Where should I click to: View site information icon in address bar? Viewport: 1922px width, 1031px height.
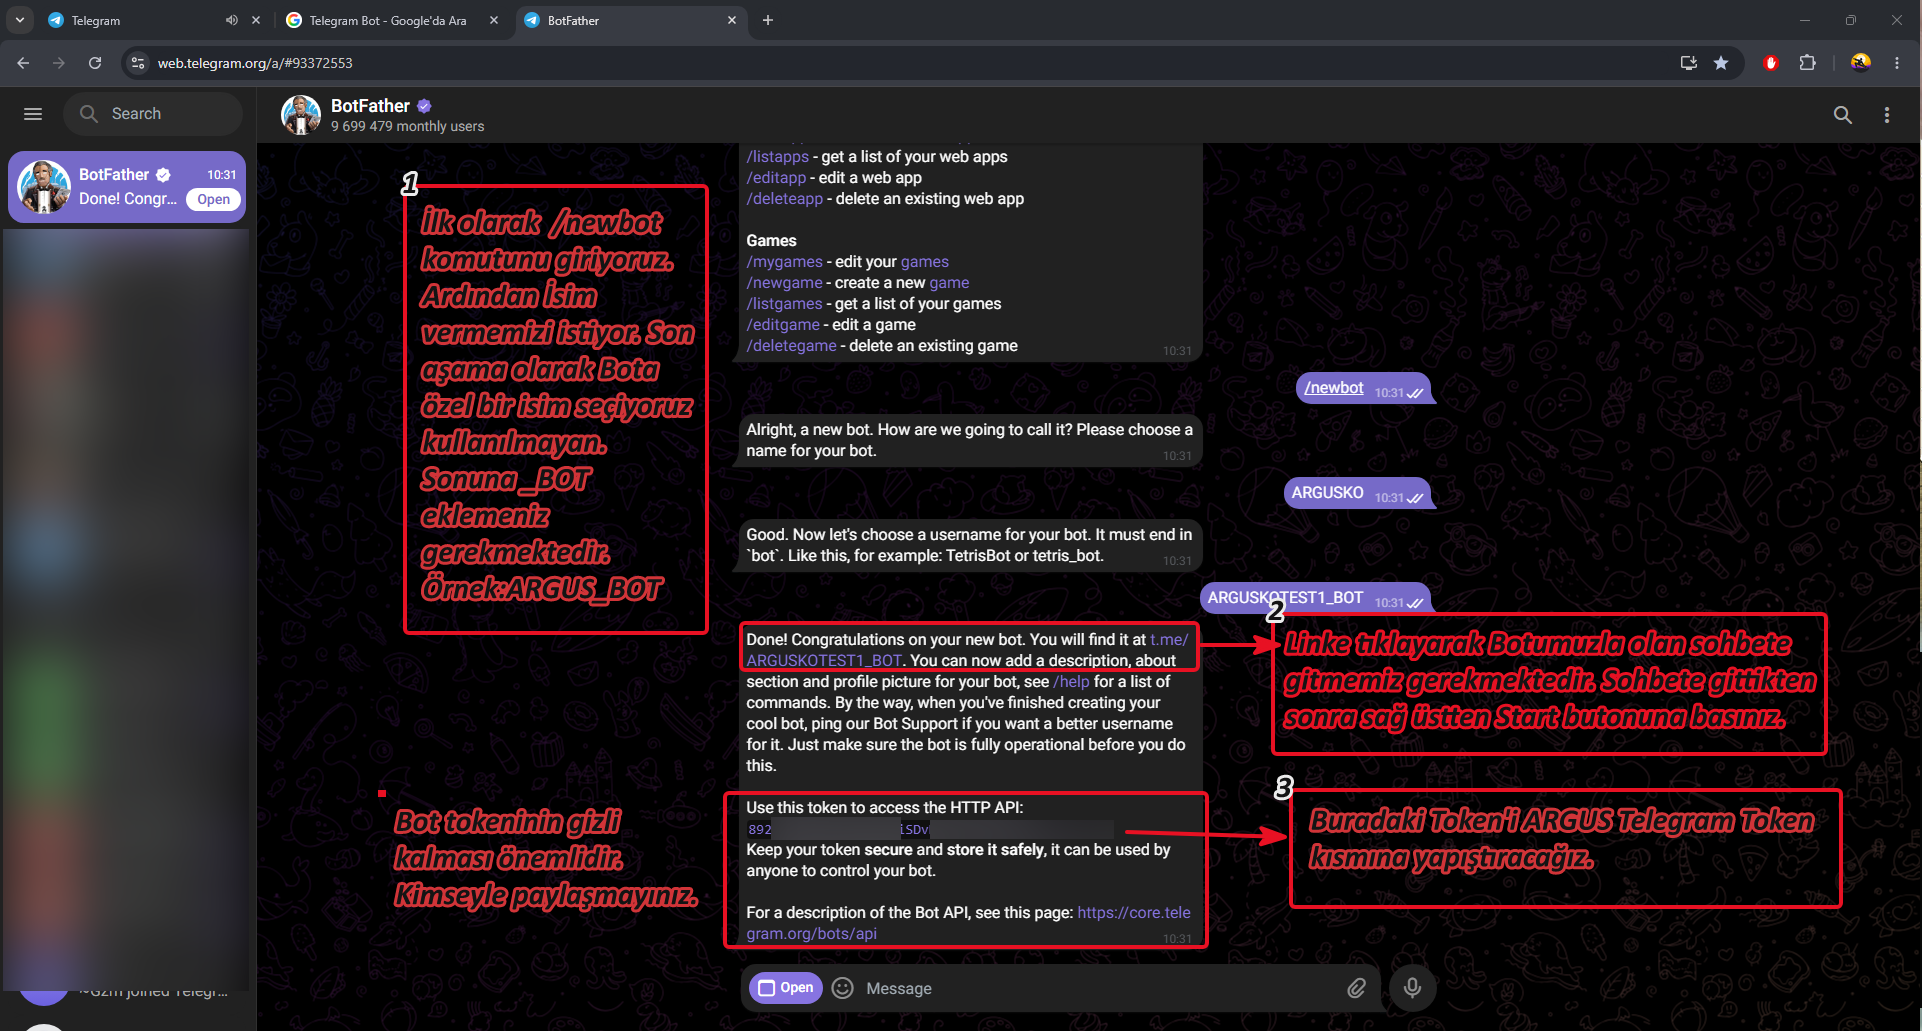tap(138, 63)
